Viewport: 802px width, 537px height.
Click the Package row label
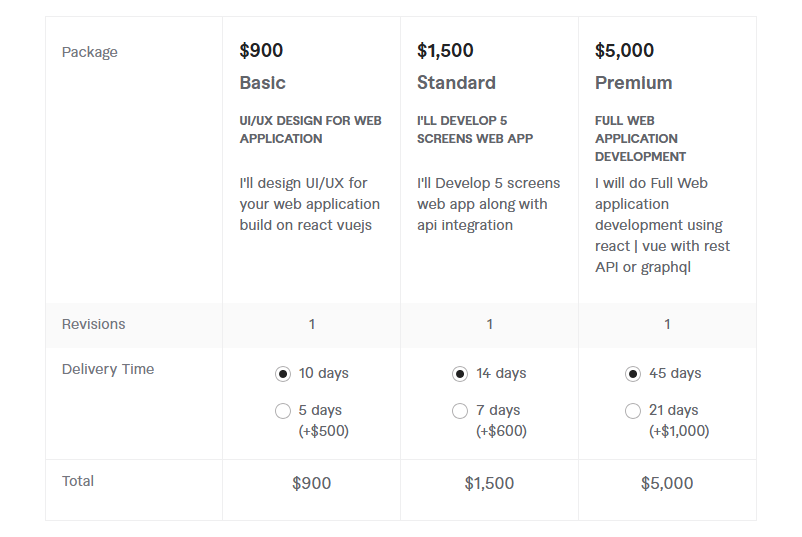[90, 52]
